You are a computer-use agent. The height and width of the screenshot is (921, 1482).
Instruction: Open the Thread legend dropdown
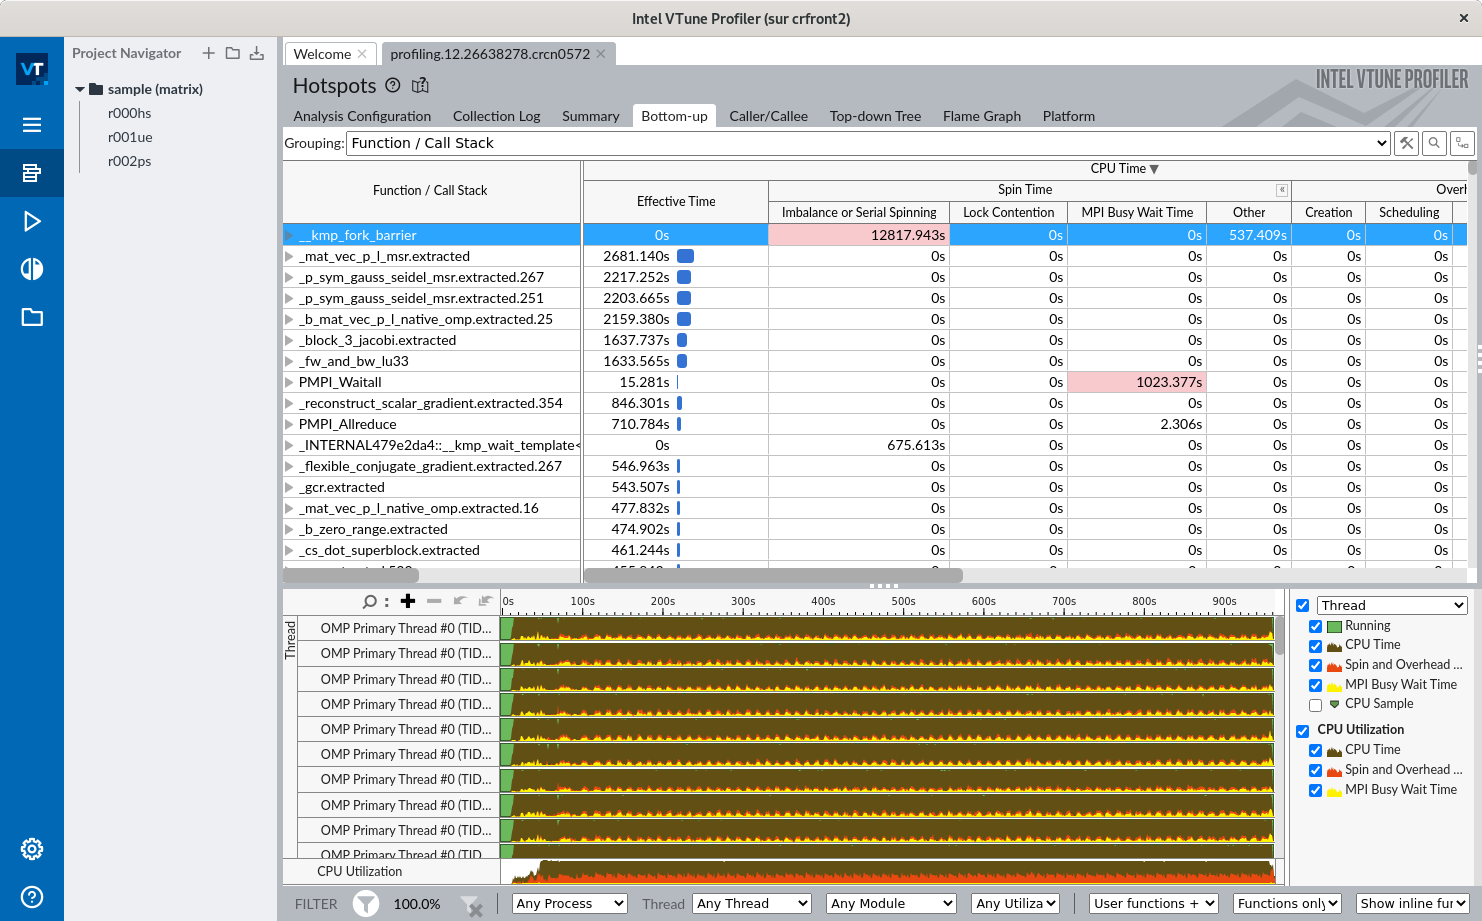(x=1392, y=605)
